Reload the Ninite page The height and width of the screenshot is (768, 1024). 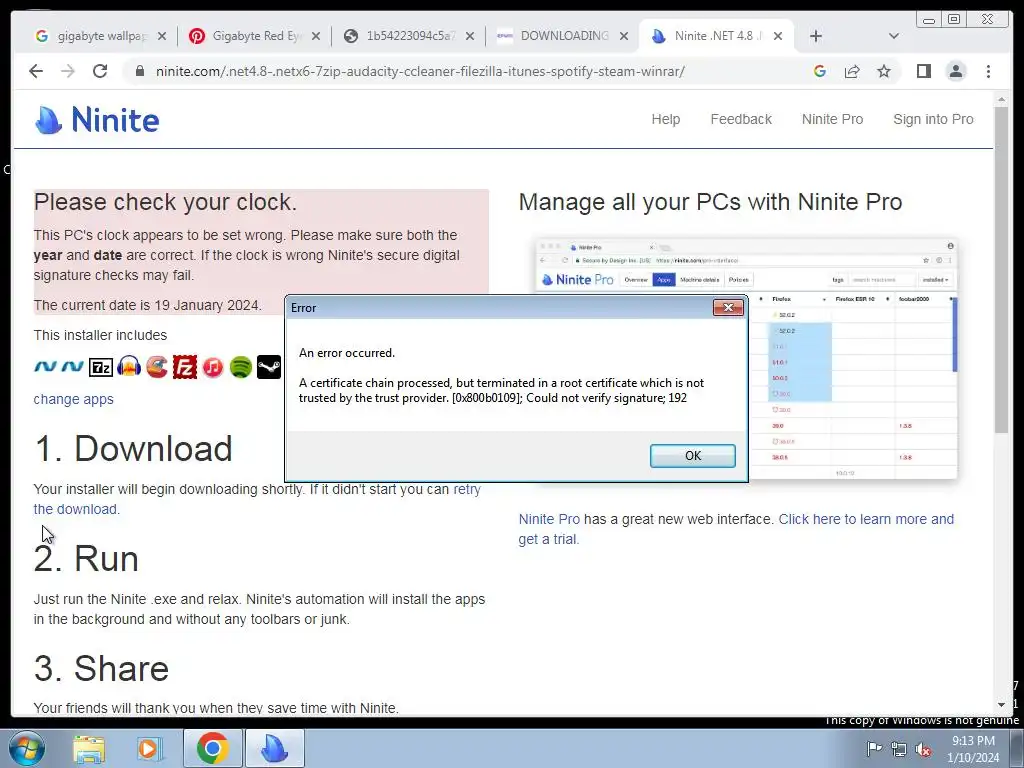(100, 71)
